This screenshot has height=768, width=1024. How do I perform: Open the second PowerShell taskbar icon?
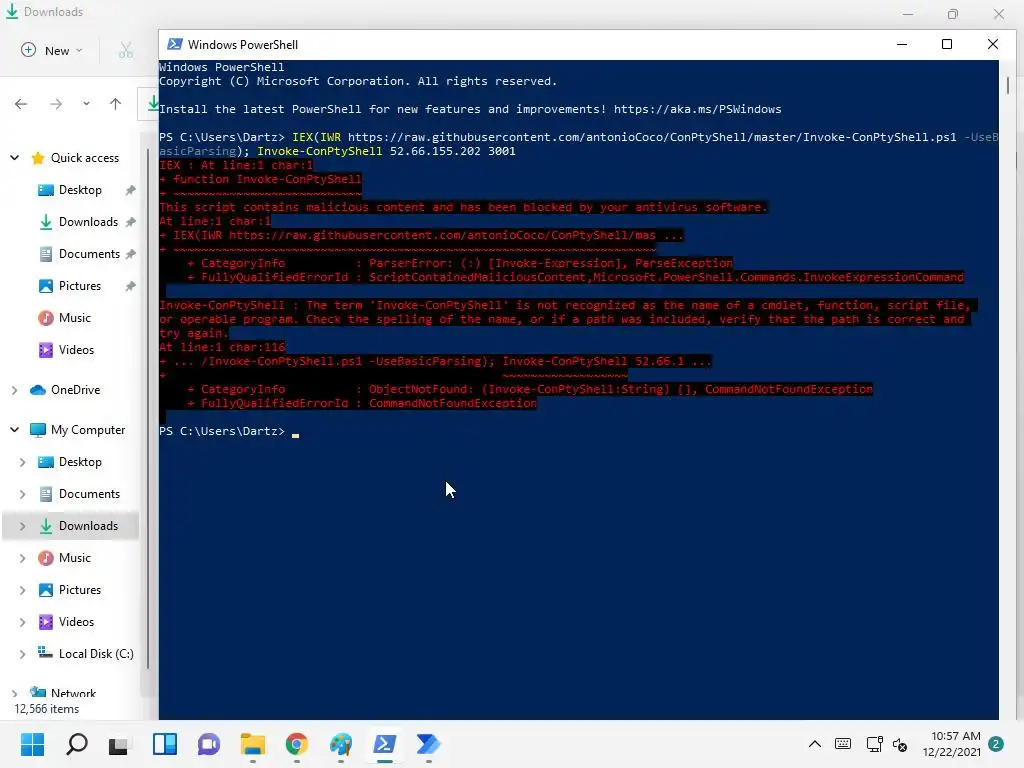point(428,744)
